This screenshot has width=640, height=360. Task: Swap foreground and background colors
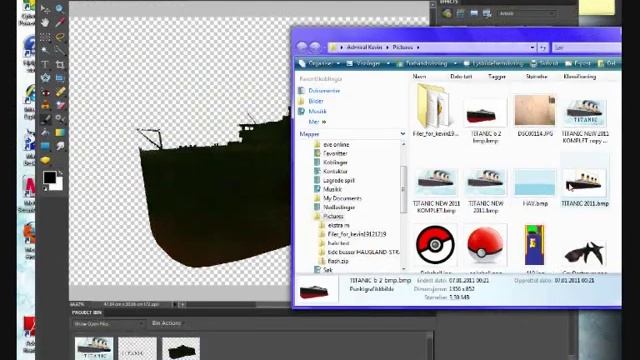click(60, 173)
